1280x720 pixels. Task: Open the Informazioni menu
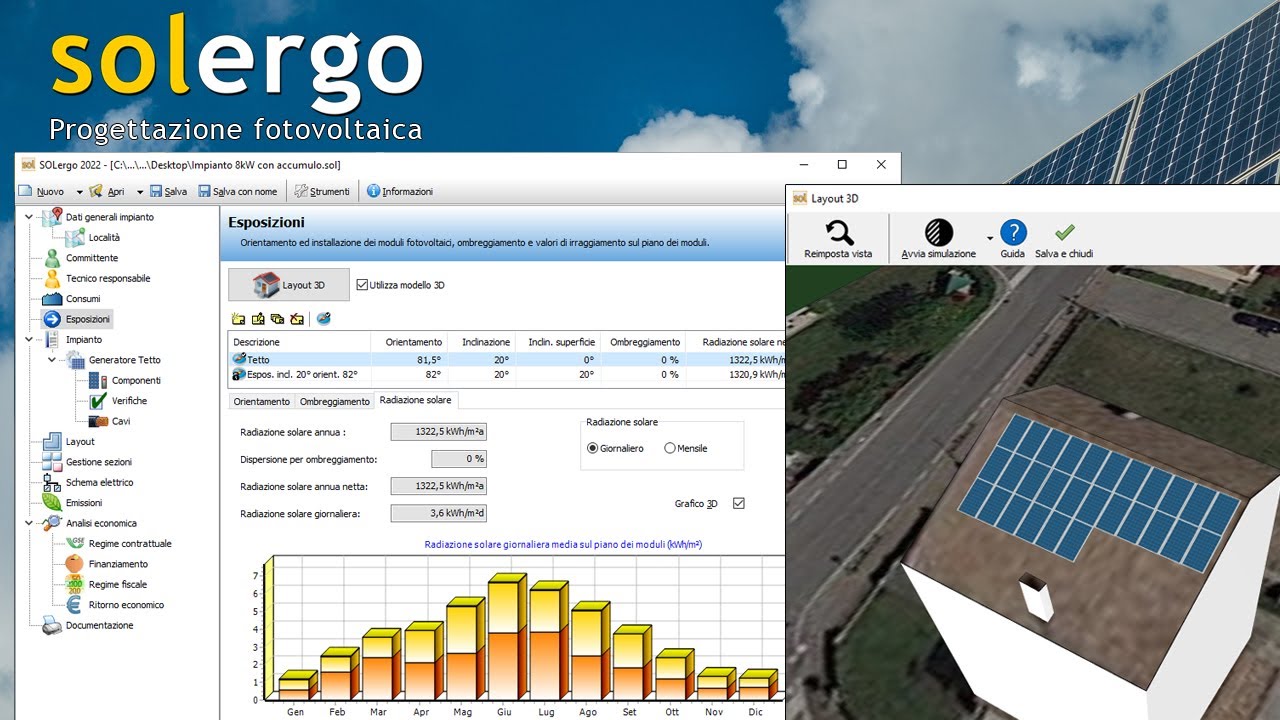click(x=400, y=191)
